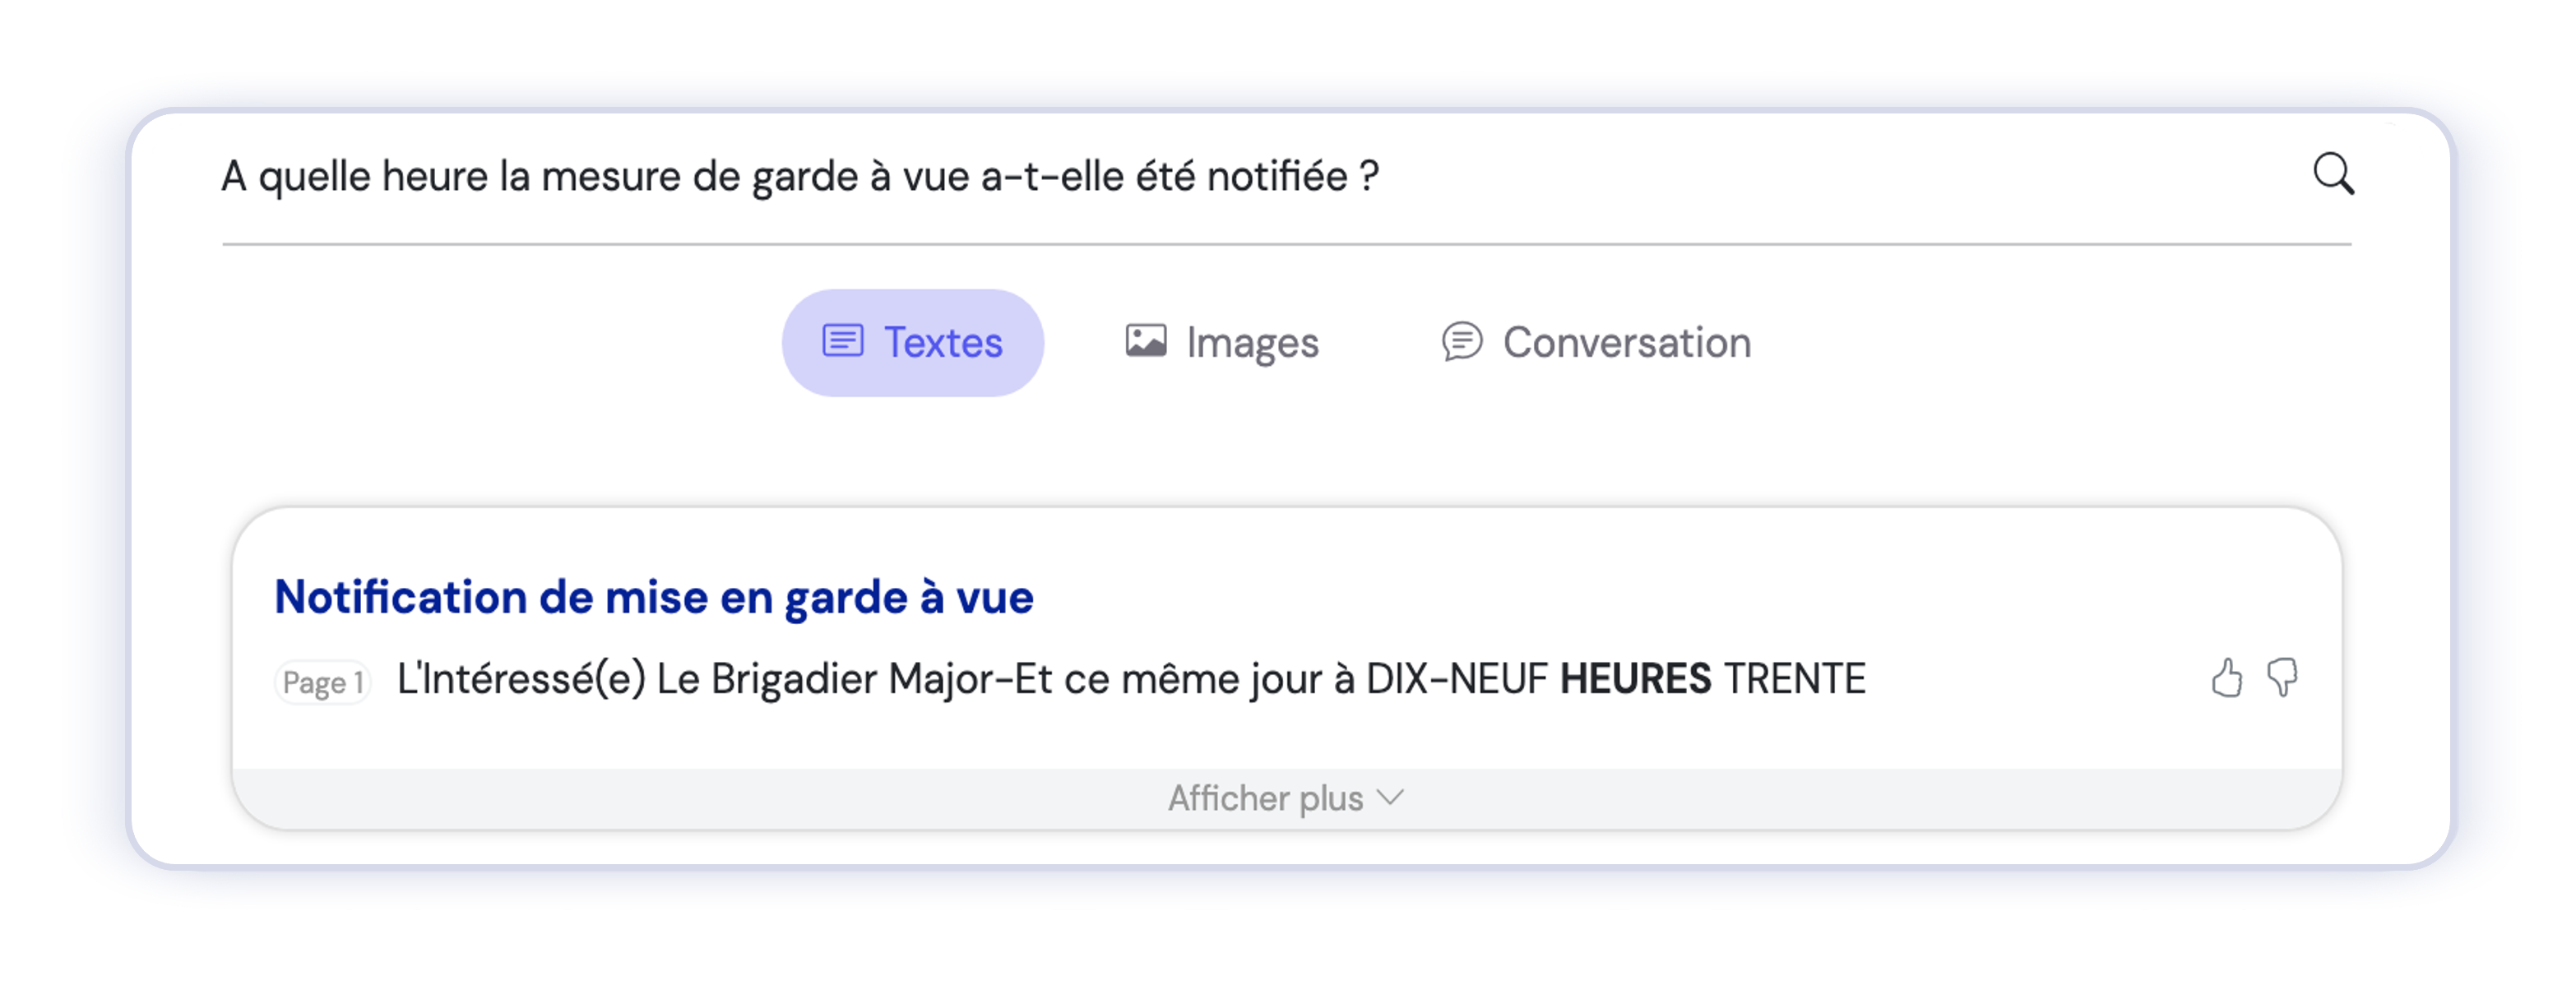Open the "Notification de mise en garde à vue" link

click(x=654, y=597)
